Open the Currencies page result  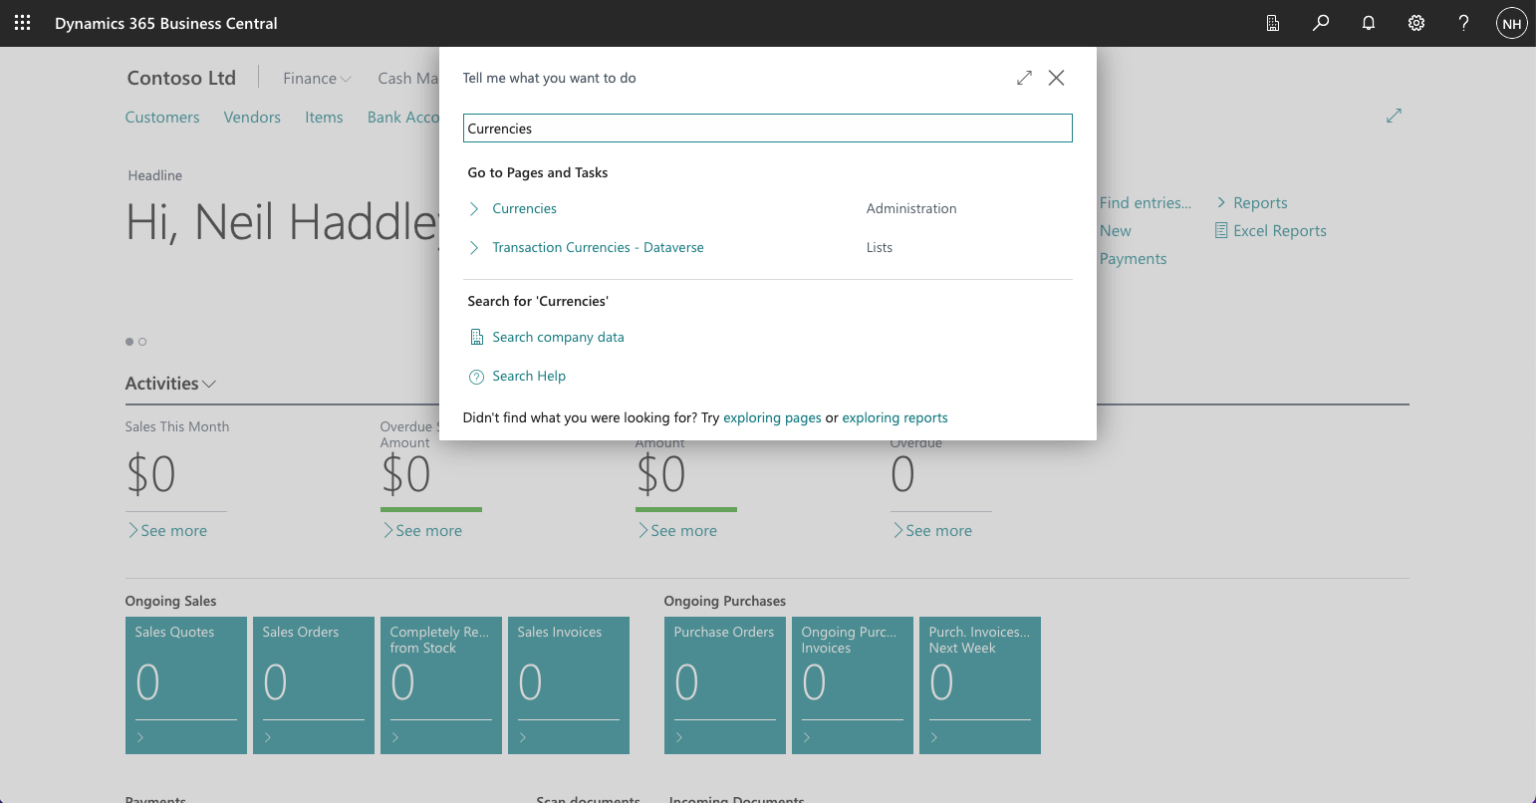coord(524,208)
